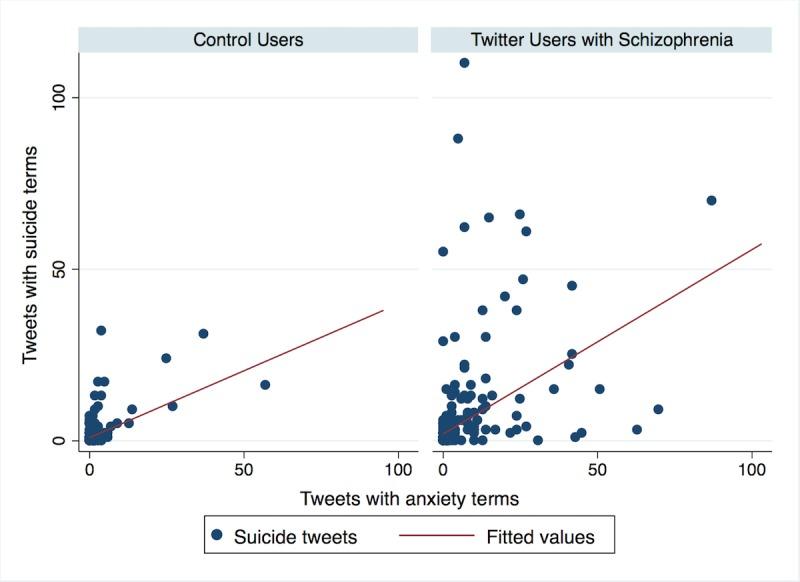The height and width of the screenshot is (582, 800).
Task: Select the Suicide tweets legend dot
Action: pyautogui.click(x=217, y=535)
